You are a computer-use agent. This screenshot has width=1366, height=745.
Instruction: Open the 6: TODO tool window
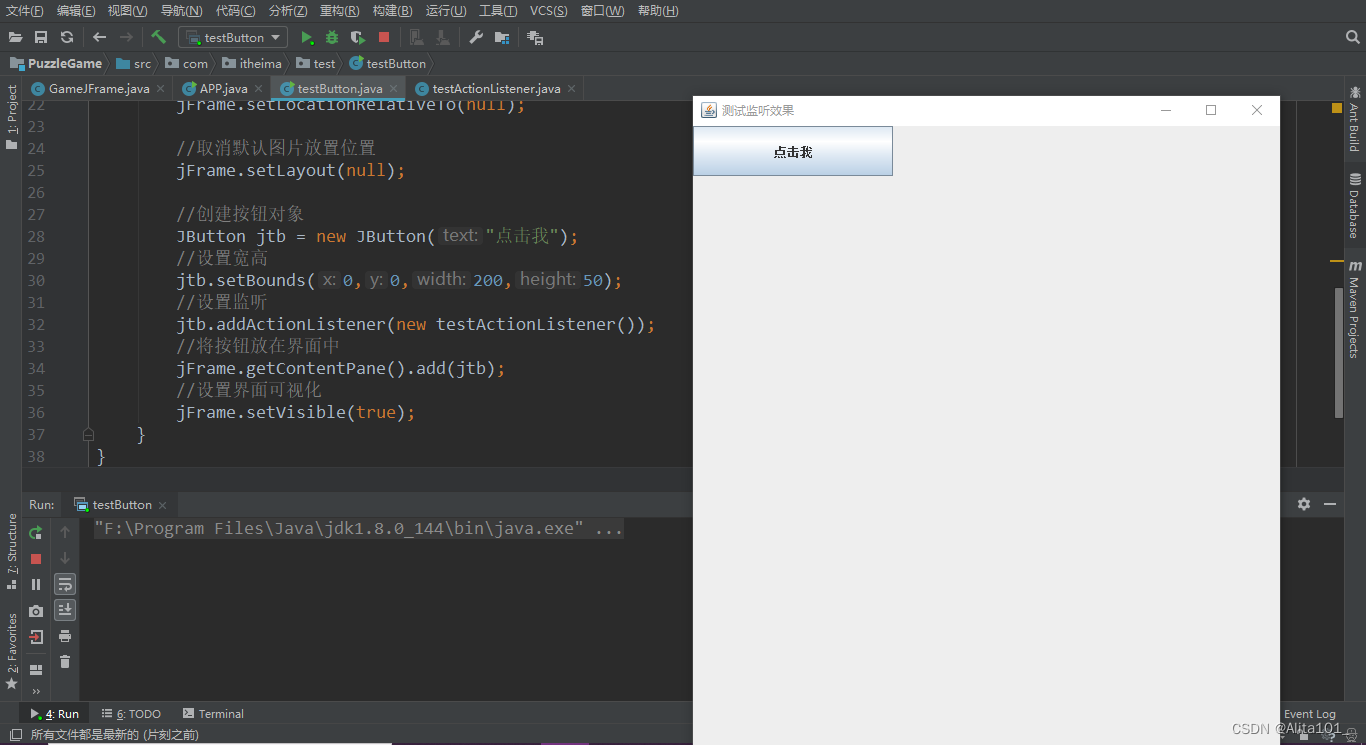coord(131,714)
